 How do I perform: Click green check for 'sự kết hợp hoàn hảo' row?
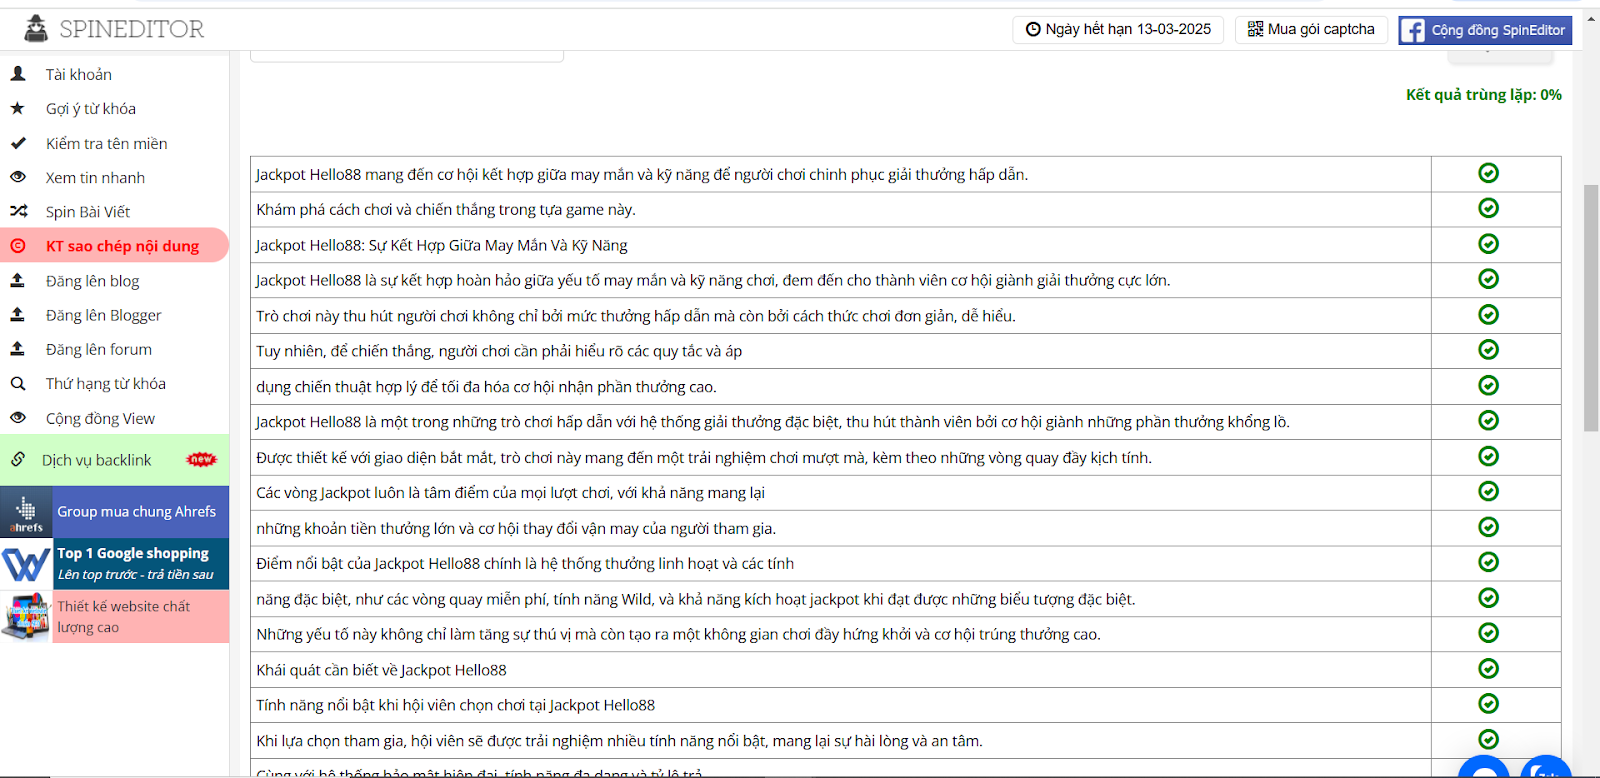[1489, 279]
